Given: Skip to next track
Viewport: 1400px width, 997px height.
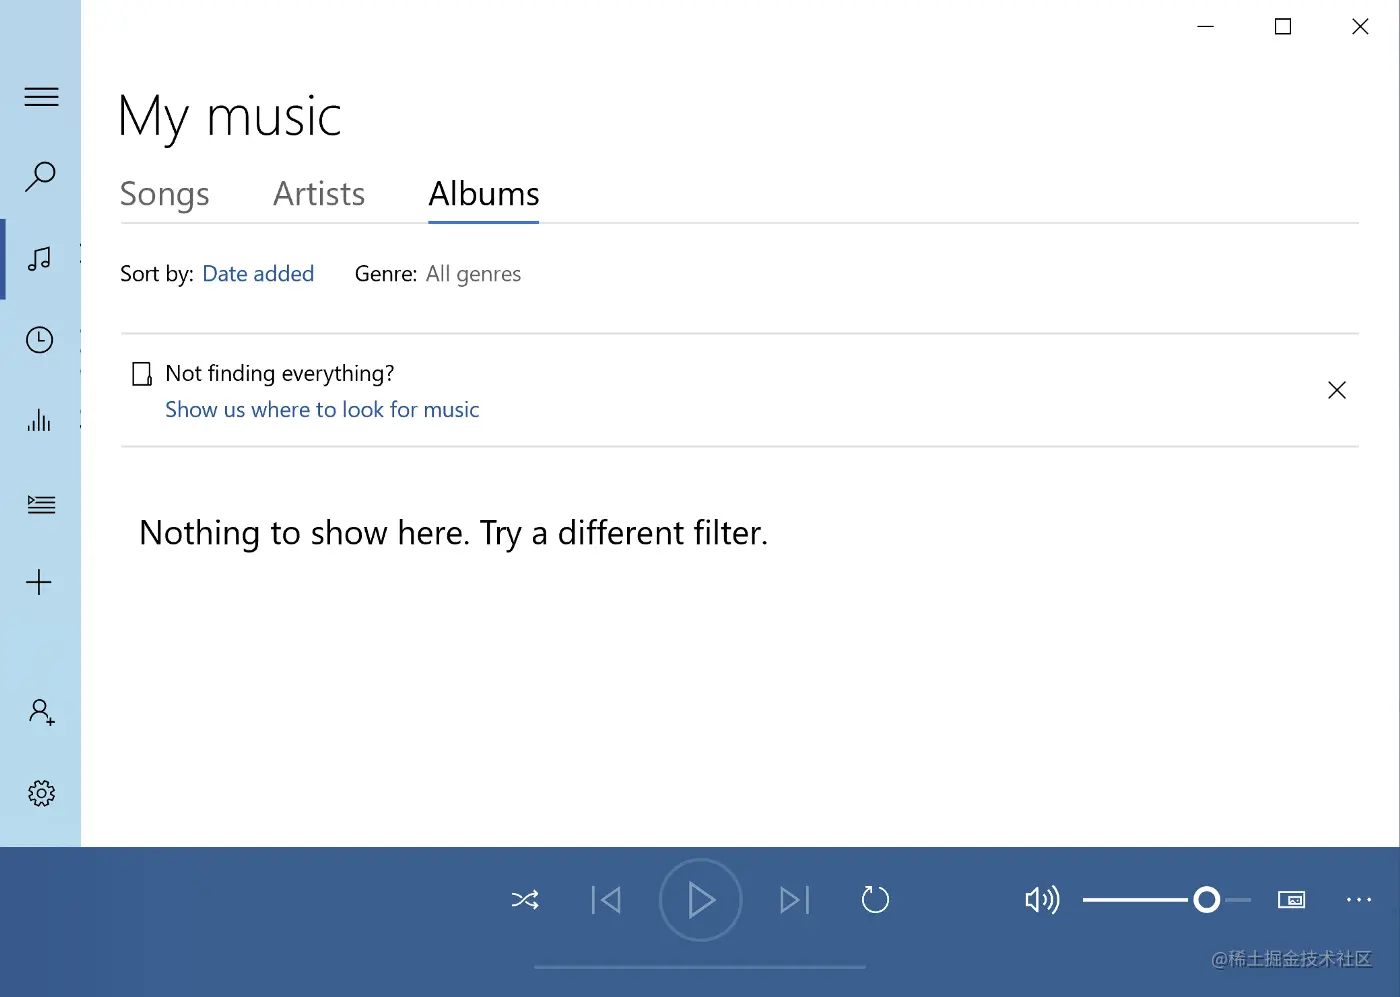Looking at the screenshot, I should (x=795, y=900).
